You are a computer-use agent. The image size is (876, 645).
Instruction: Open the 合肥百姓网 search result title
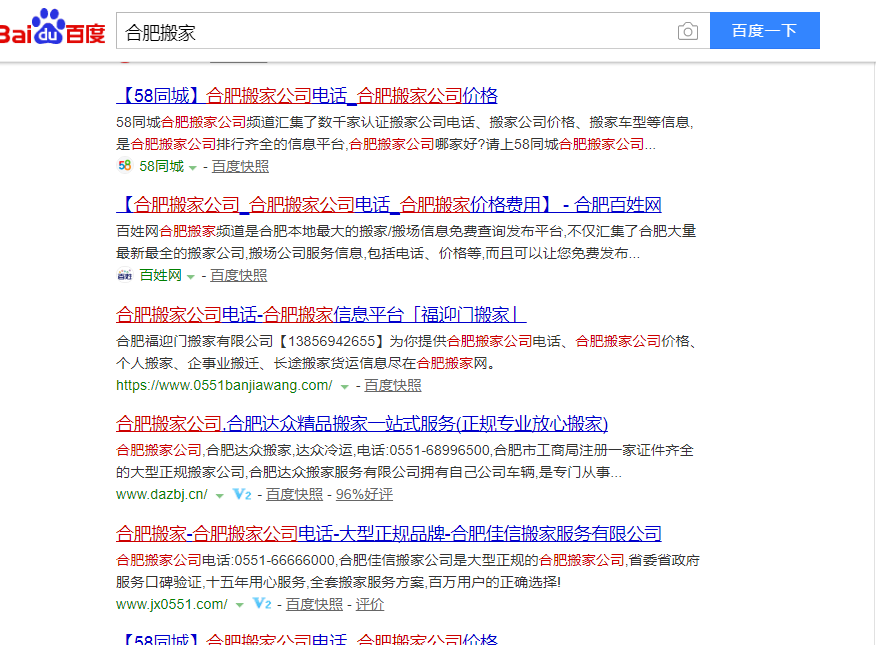389,205
